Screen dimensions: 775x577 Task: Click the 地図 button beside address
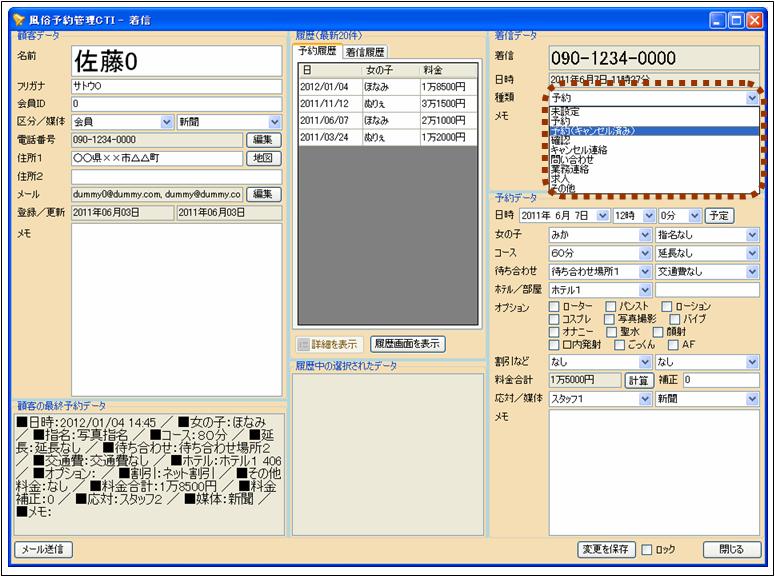click(262, 158)
